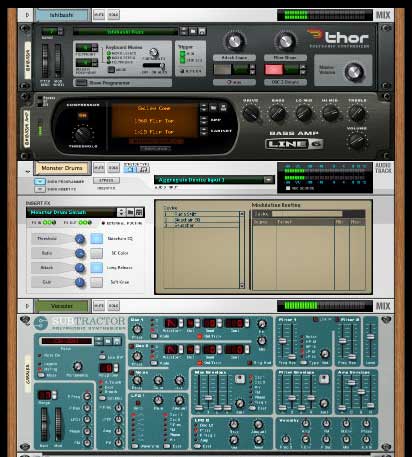Solo the Vocoder mix channel
This screenshot has height=457, width=412.
113,306
